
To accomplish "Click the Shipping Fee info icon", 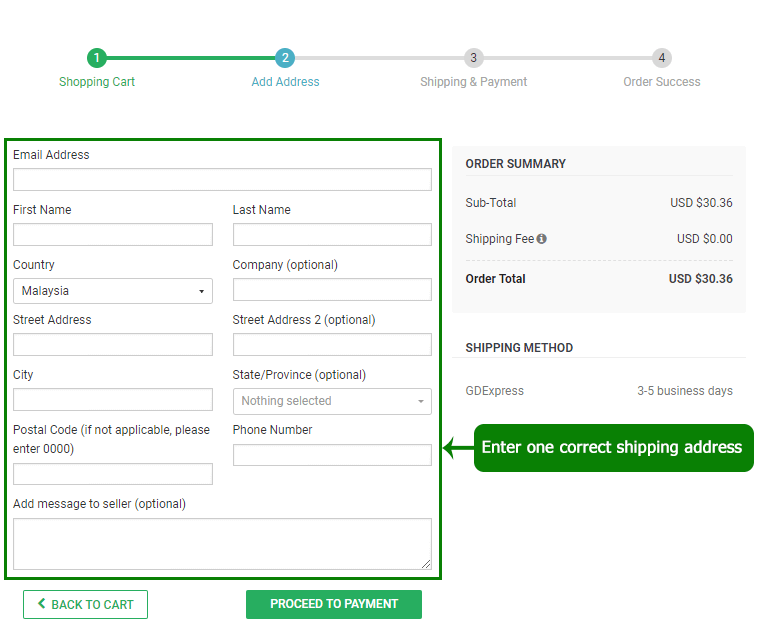I will tap(541, 239).
